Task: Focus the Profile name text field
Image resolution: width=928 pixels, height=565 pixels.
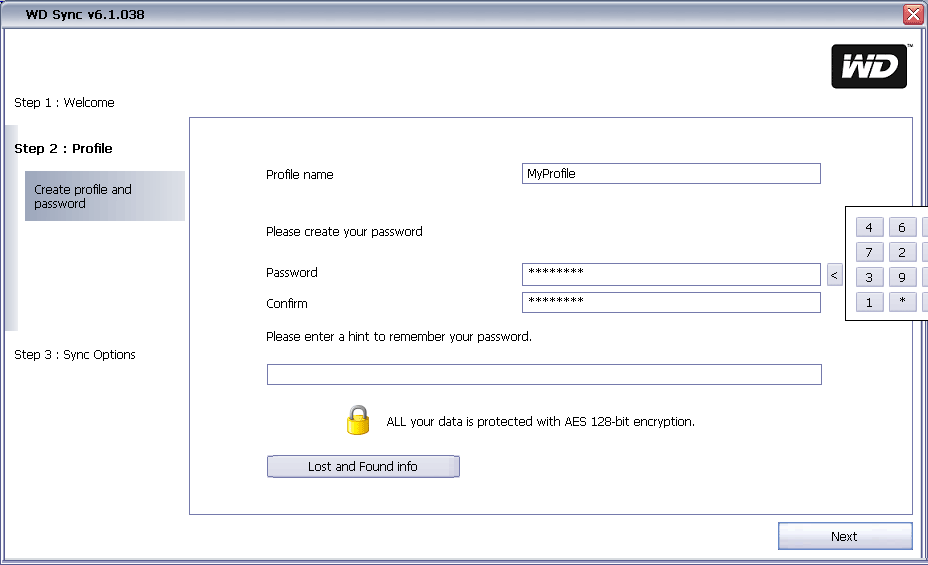Action: click(x=671, y=174)
